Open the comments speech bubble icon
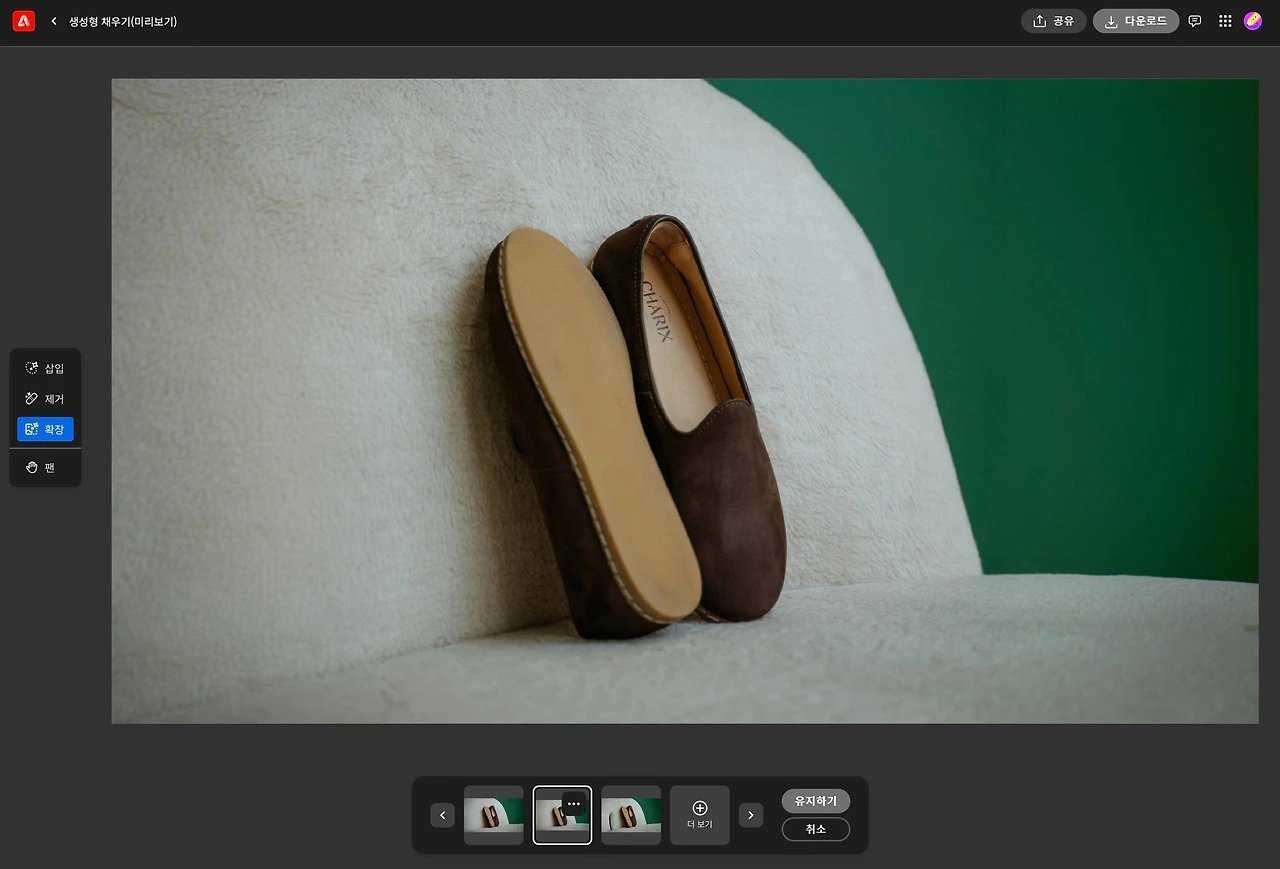 (1195, 21)
